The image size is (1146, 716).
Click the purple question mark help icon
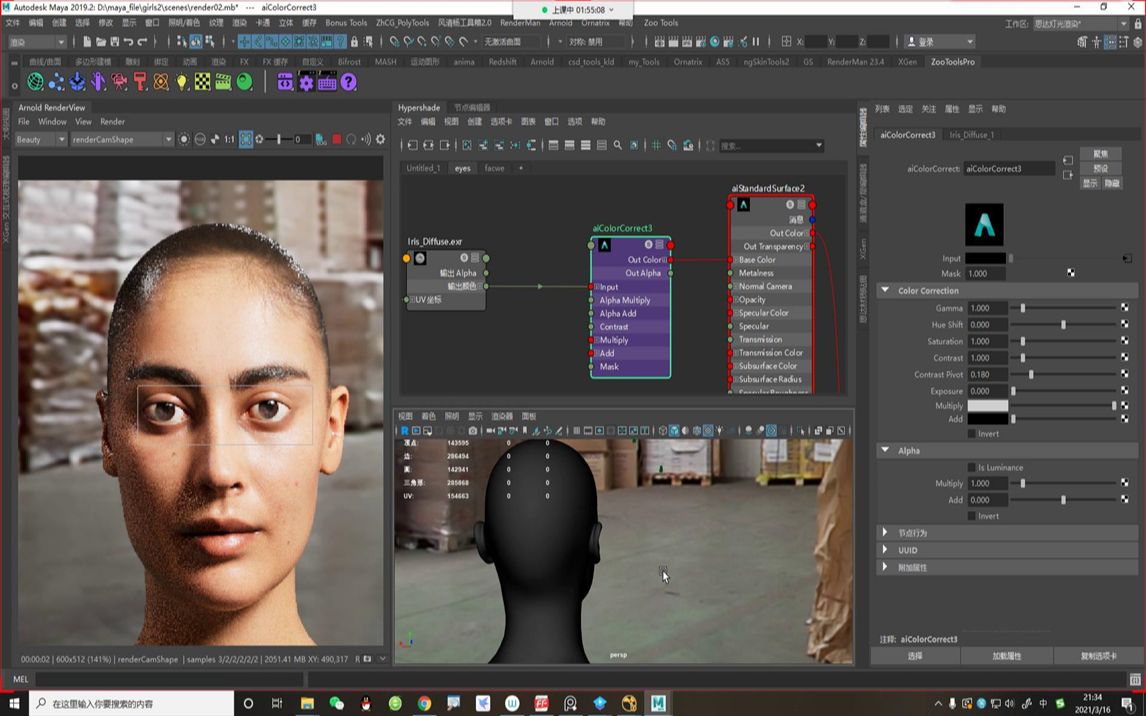348,82
